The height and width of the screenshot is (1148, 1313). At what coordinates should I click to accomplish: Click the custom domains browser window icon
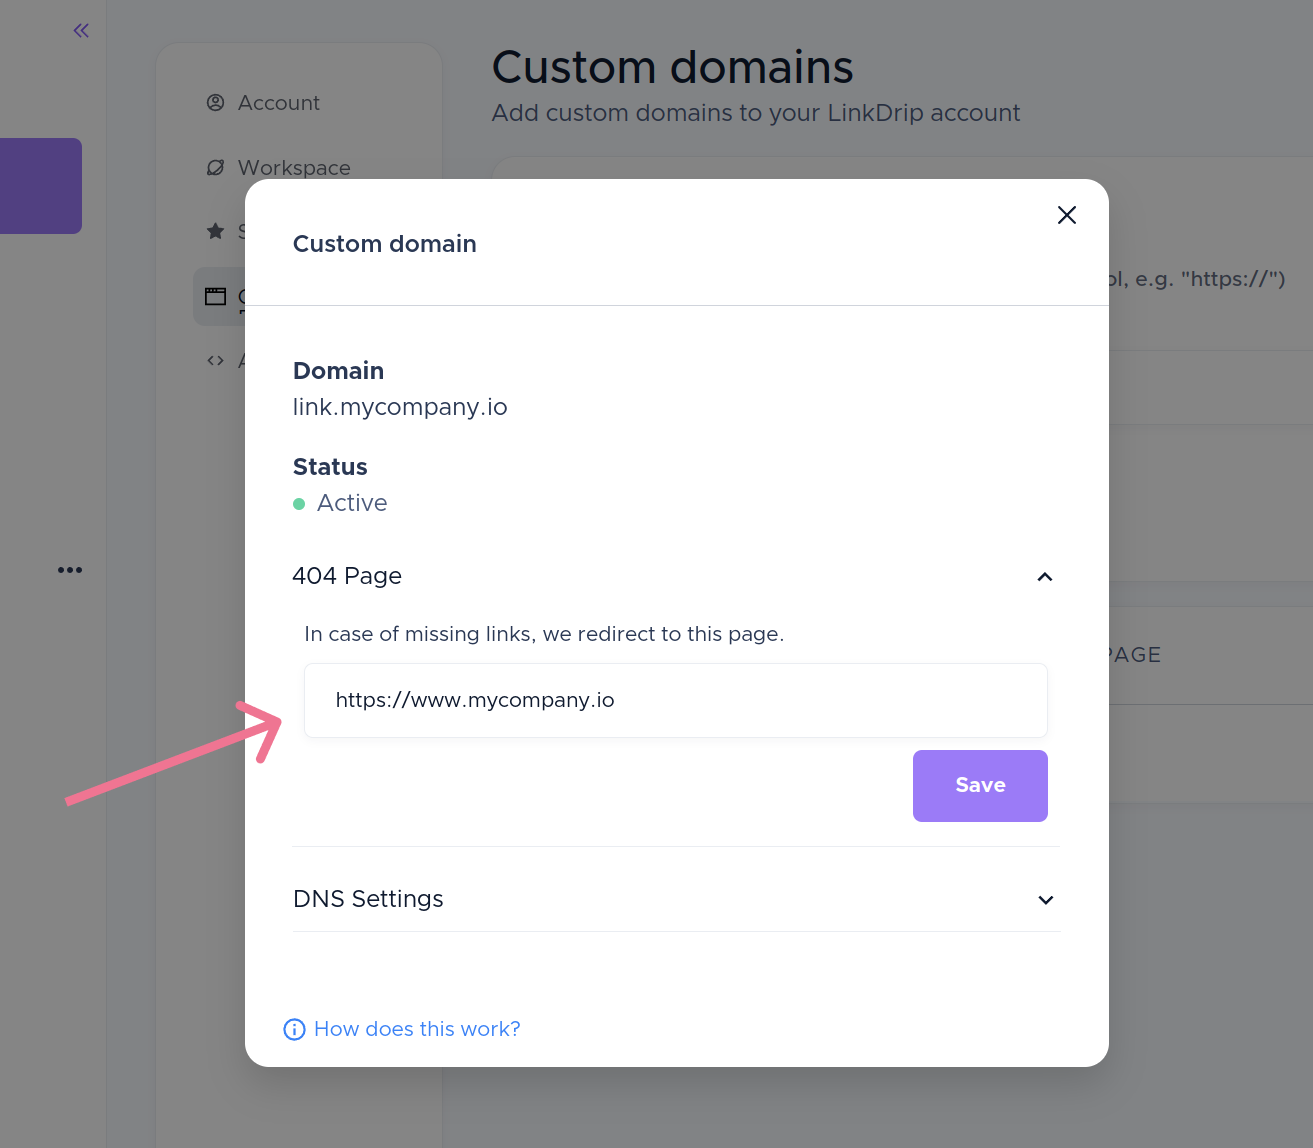click(215, 296)
